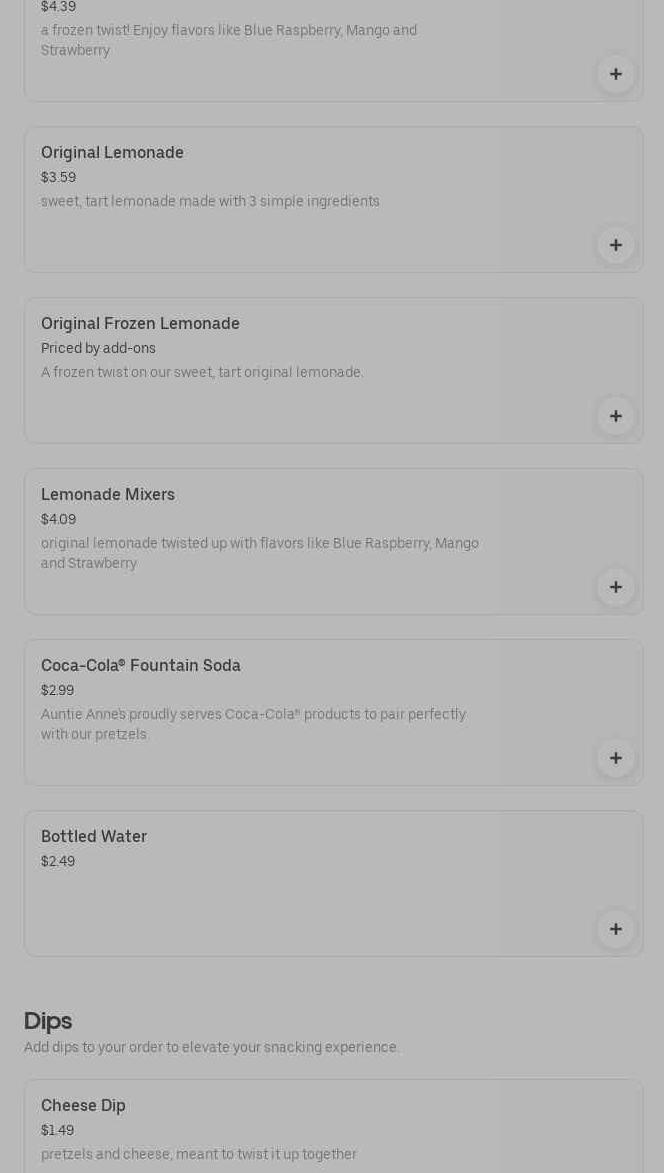Screen dimensions: 664x1173
Task: Choose the Coca-Cola Fountain Soda title
Action: pos(141,666)
